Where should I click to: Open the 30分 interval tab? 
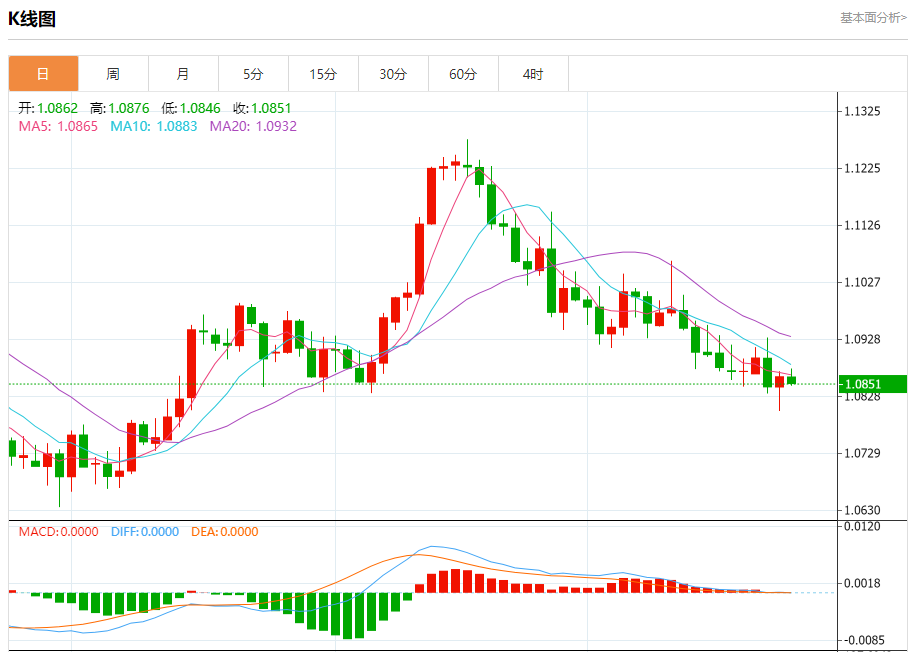coord(393,74)
